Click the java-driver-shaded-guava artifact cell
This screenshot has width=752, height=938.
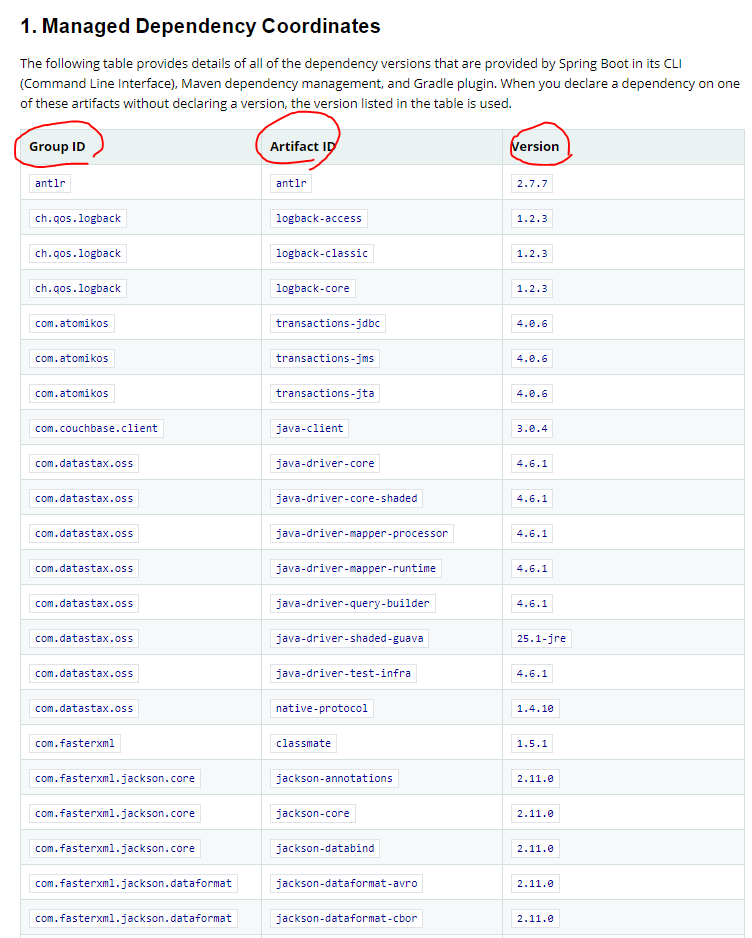click(349, 638)
